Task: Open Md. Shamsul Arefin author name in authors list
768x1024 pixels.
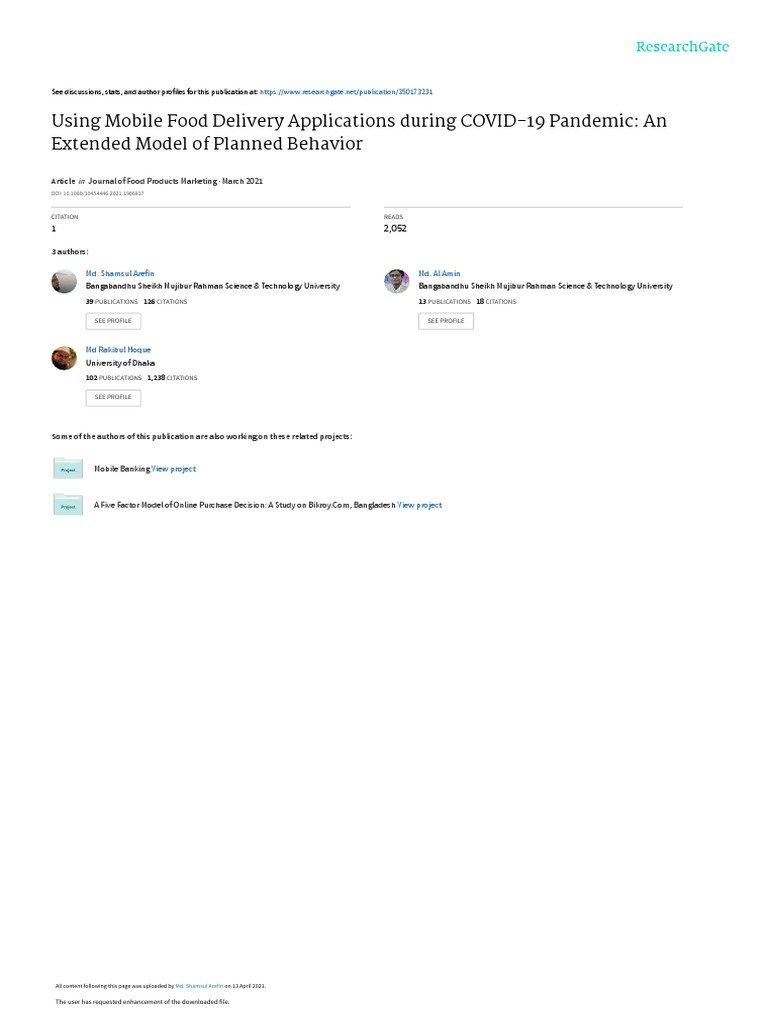Action: click(x=120, y=273)
